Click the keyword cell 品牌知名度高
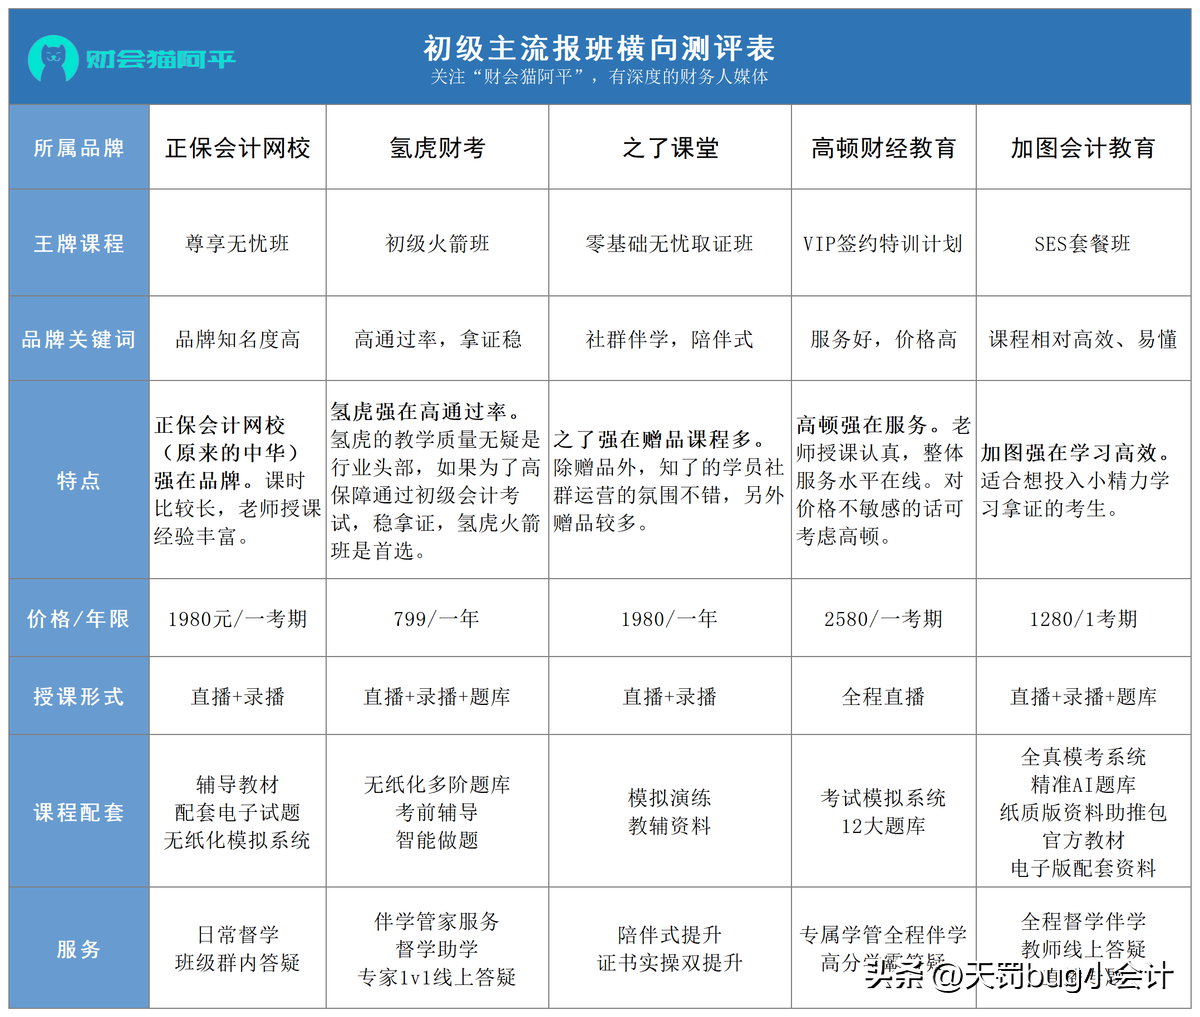Viewport: 1200px width, 1017px height. pyautogui.click(x=238, y=339)
